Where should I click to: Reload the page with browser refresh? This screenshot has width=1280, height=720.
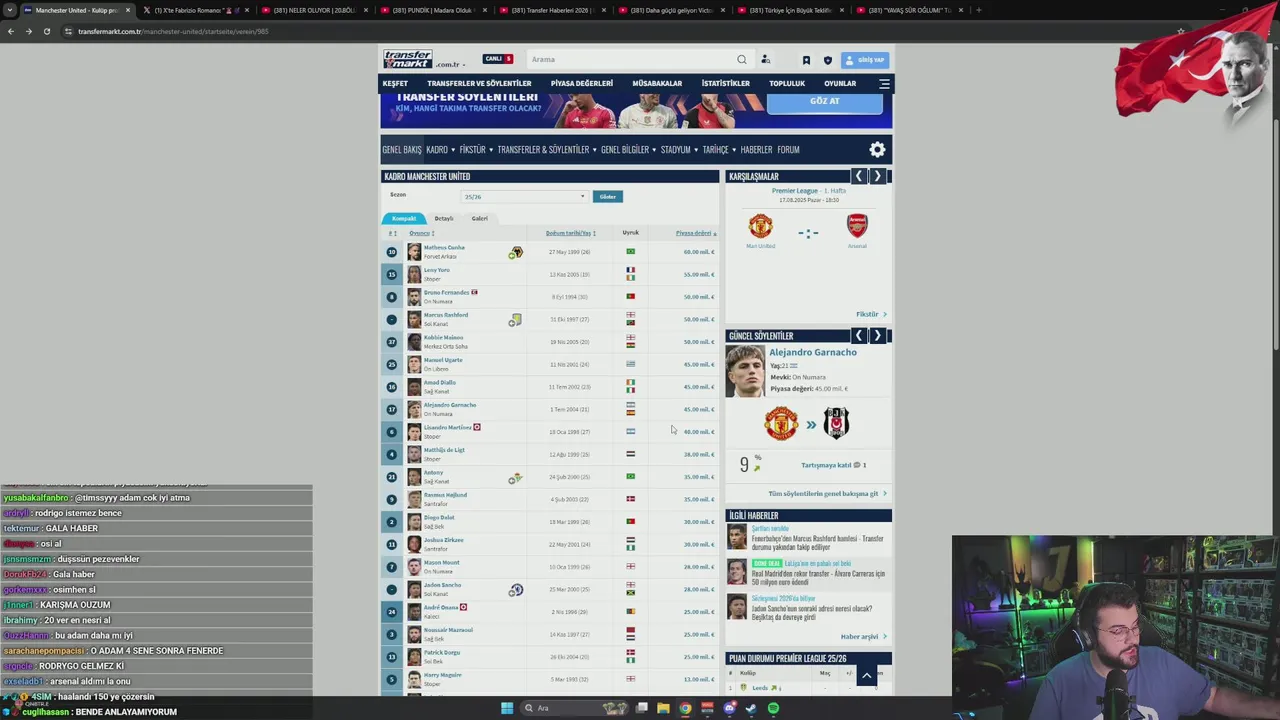pyautogui.click(x=46, y=31)
